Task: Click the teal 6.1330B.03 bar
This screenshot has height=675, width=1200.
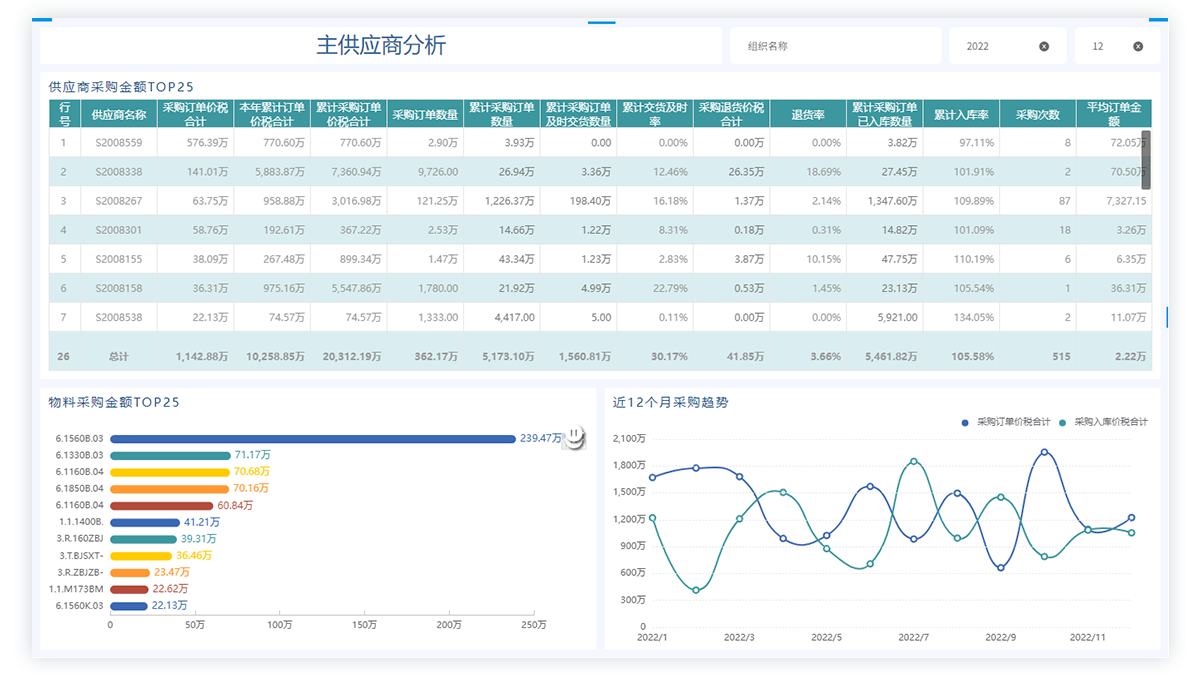Action: [170, 456]
